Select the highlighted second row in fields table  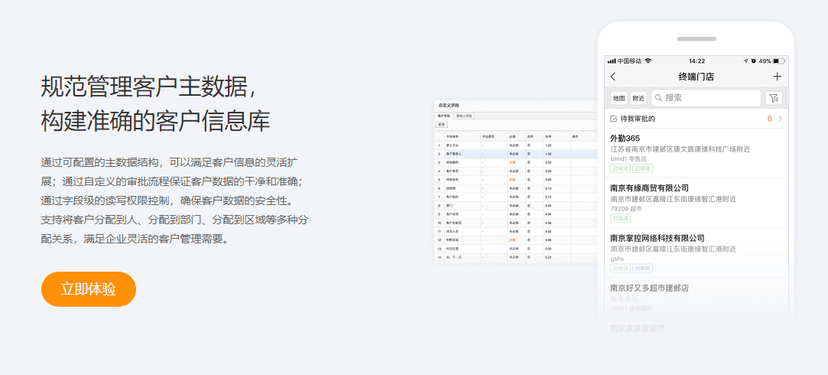click(515, 154)
